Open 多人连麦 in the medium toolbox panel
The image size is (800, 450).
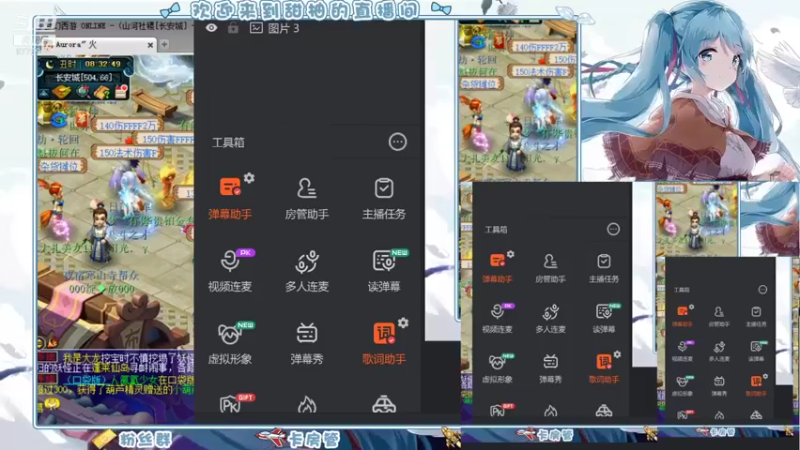[550, 318]
